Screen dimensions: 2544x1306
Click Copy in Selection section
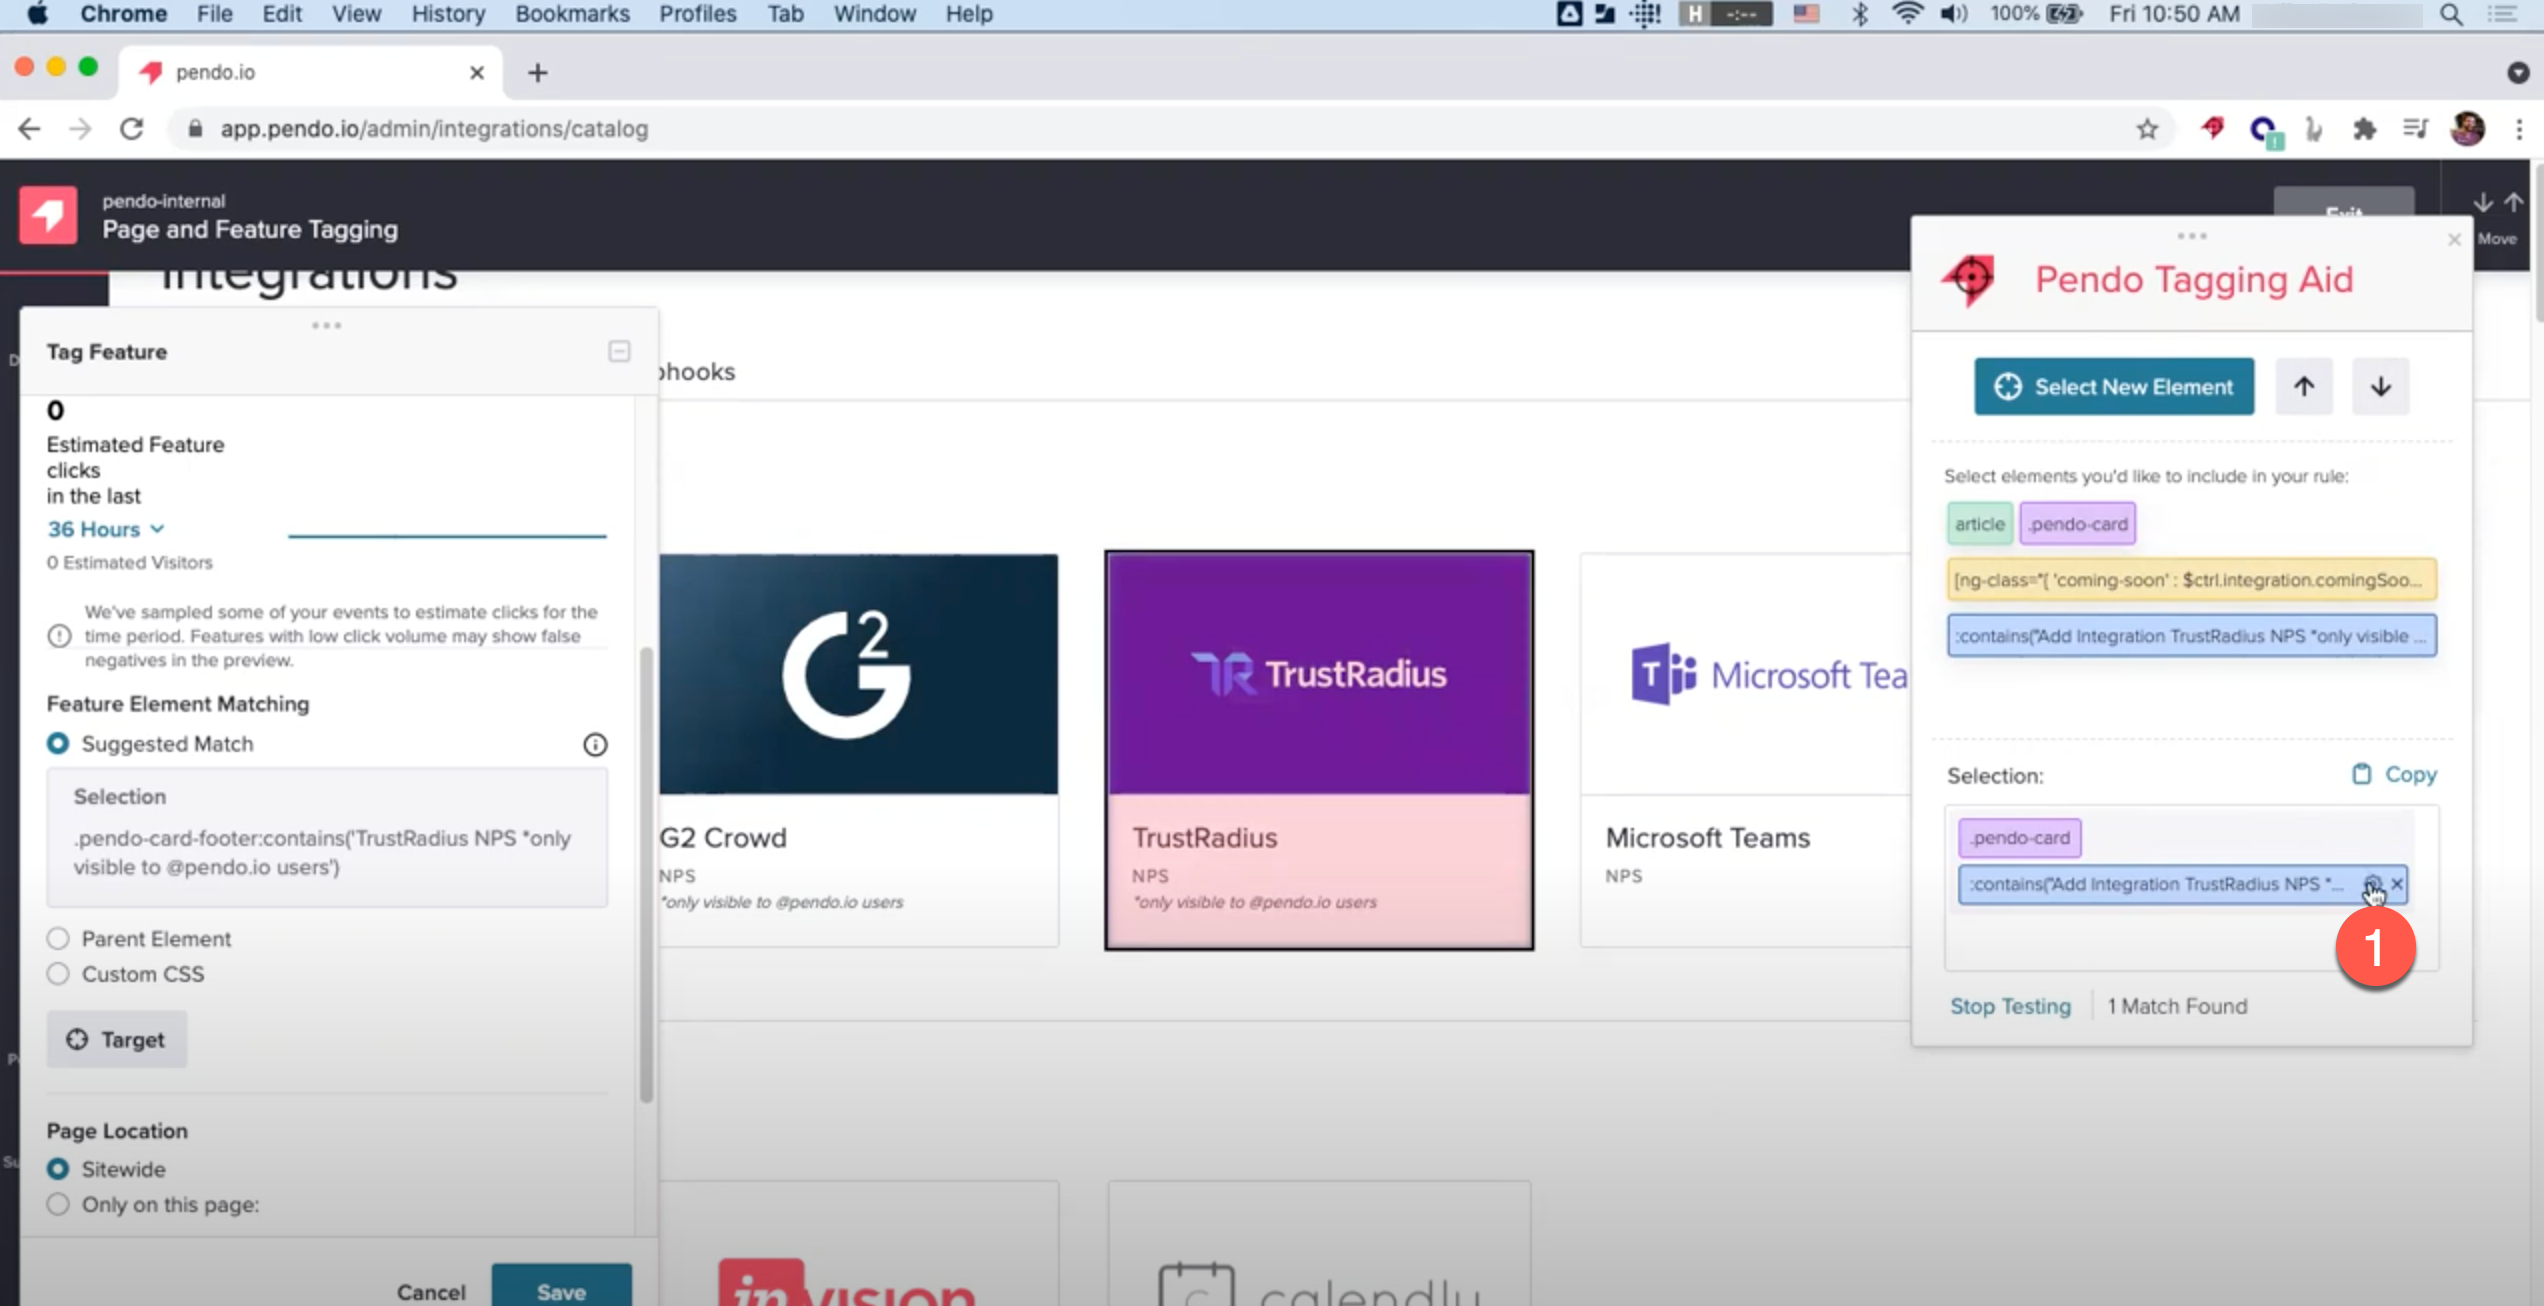[2394, 775]
